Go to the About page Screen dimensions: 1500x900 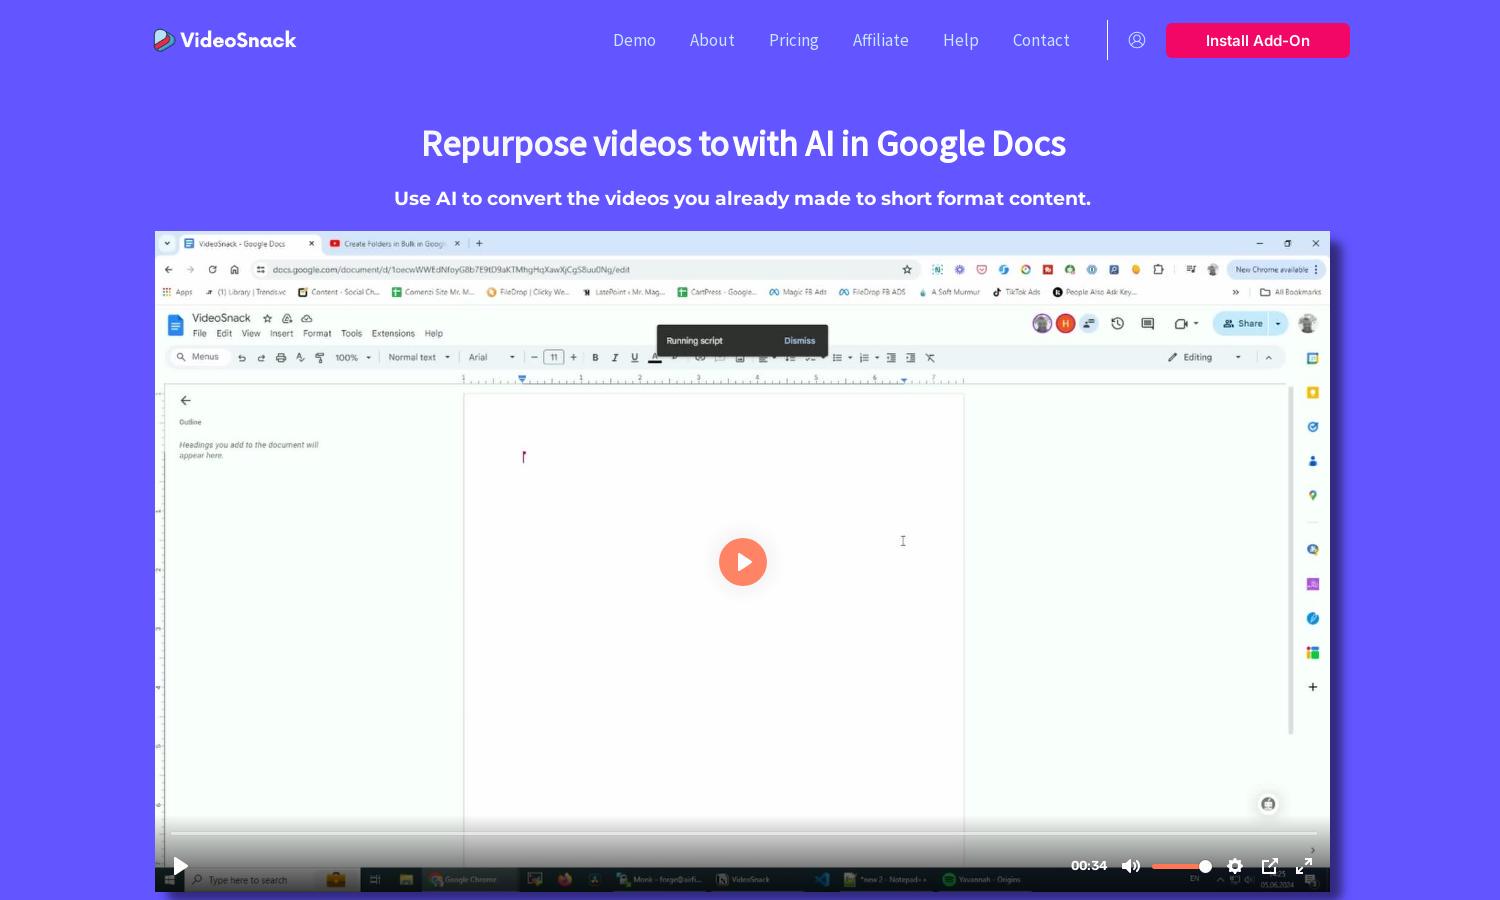712,40
